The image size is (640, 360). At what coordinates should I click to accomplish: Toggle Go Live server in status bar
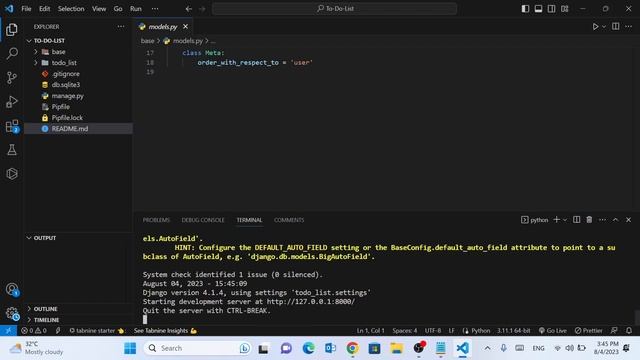click(x=552, y=331)
